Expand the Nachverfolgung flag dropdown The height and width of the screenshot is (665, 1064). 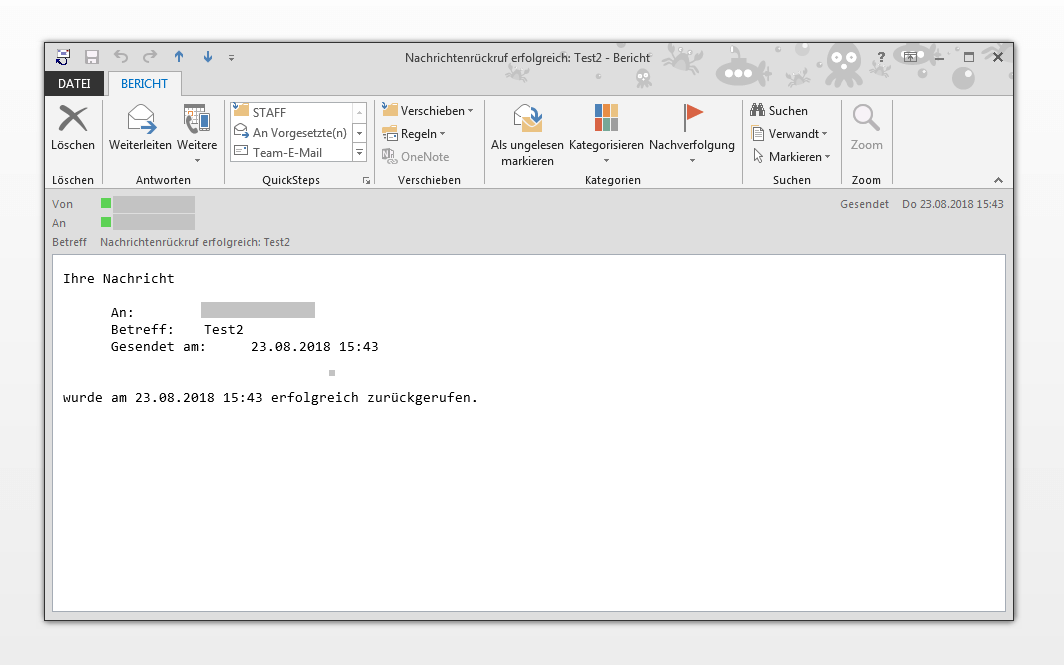(691, 145)
